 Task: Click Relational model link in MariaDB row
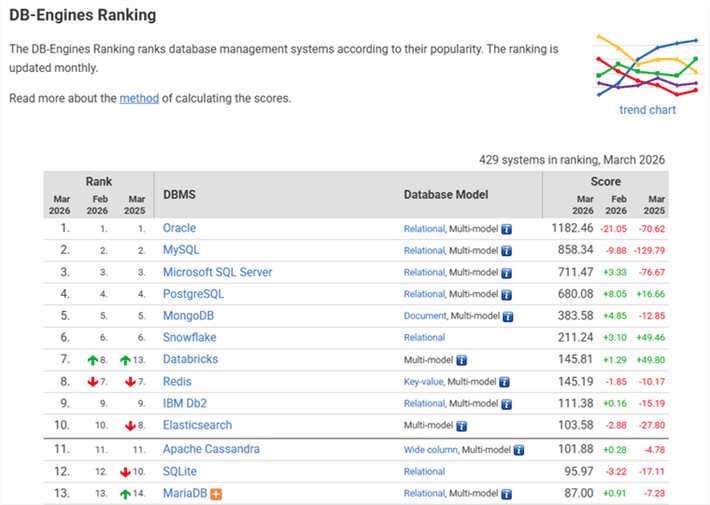click(424, 493)
